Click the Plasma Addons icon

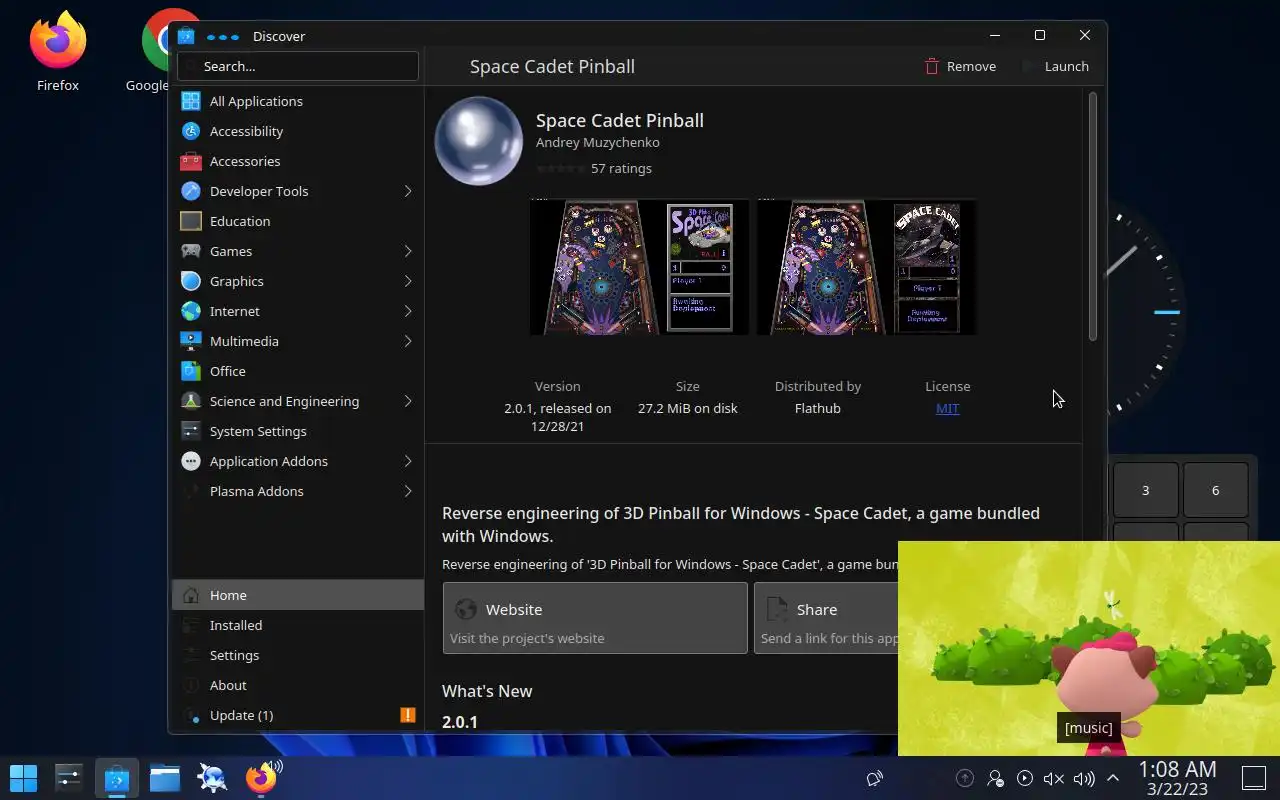tap(191, 491)
